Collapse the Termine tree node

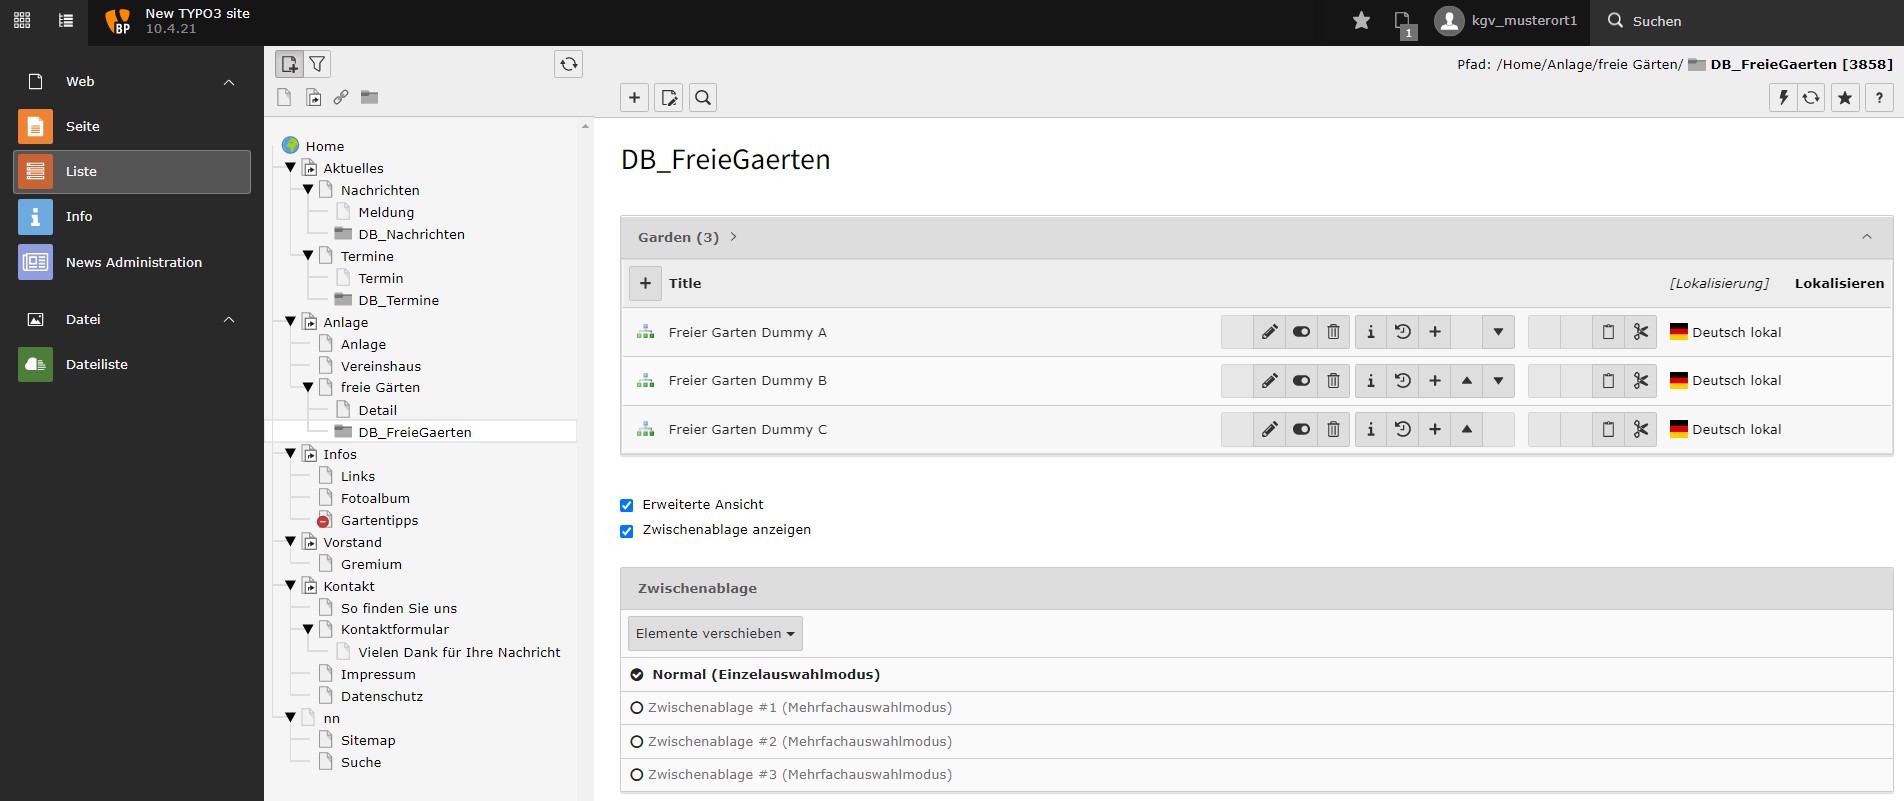click(308, 256)
